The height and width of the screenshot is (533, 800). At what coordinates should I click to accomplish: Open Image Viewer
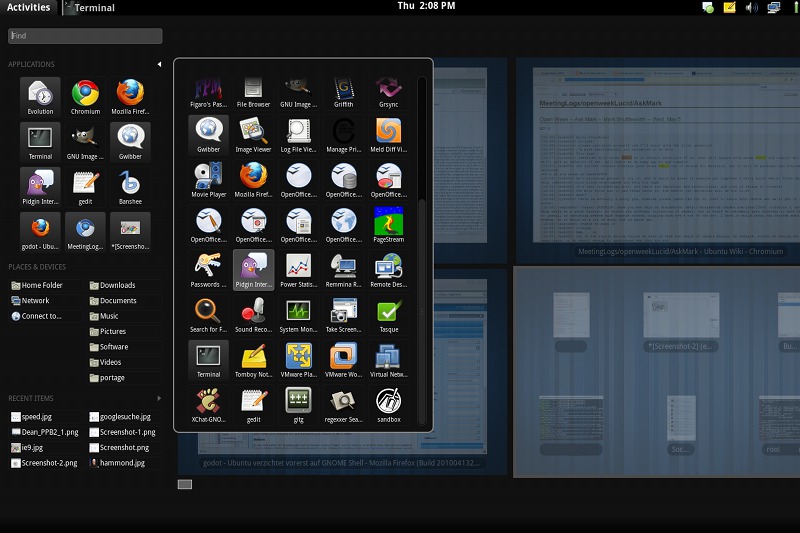click(x=253, y=135)
